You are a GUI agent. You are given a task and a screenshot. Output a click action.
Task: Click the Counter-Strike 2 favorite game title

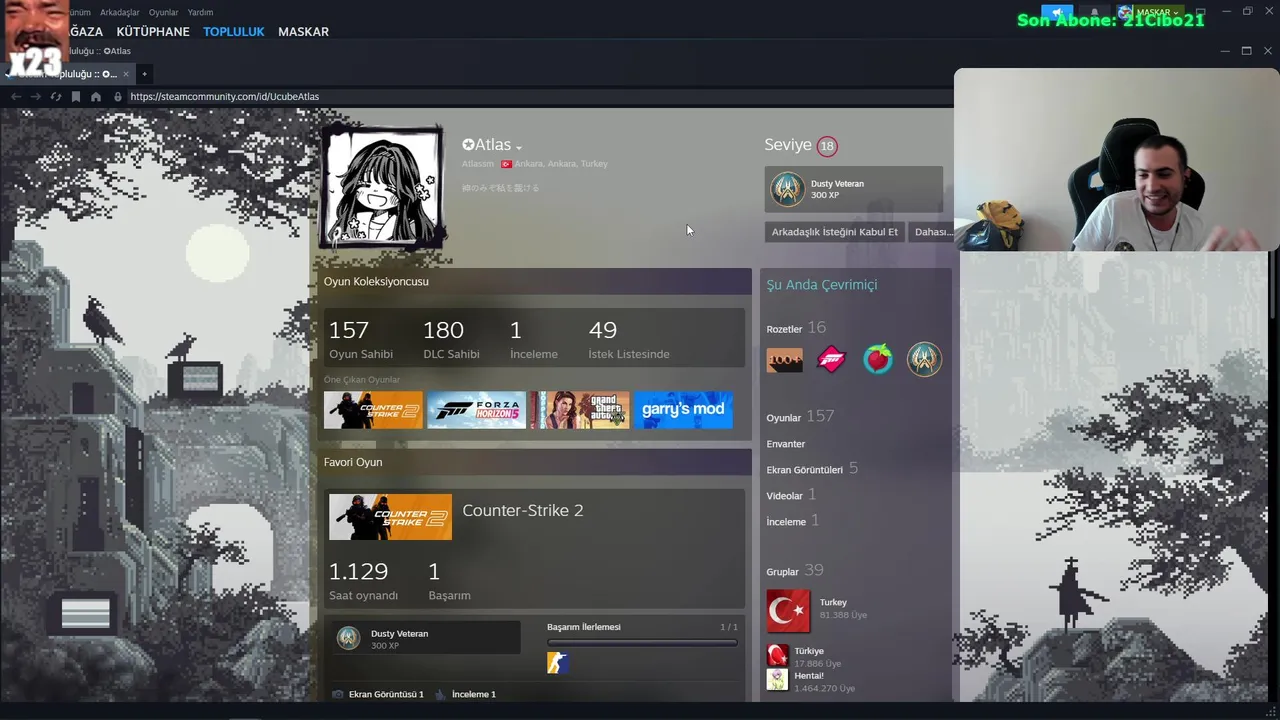523,511
